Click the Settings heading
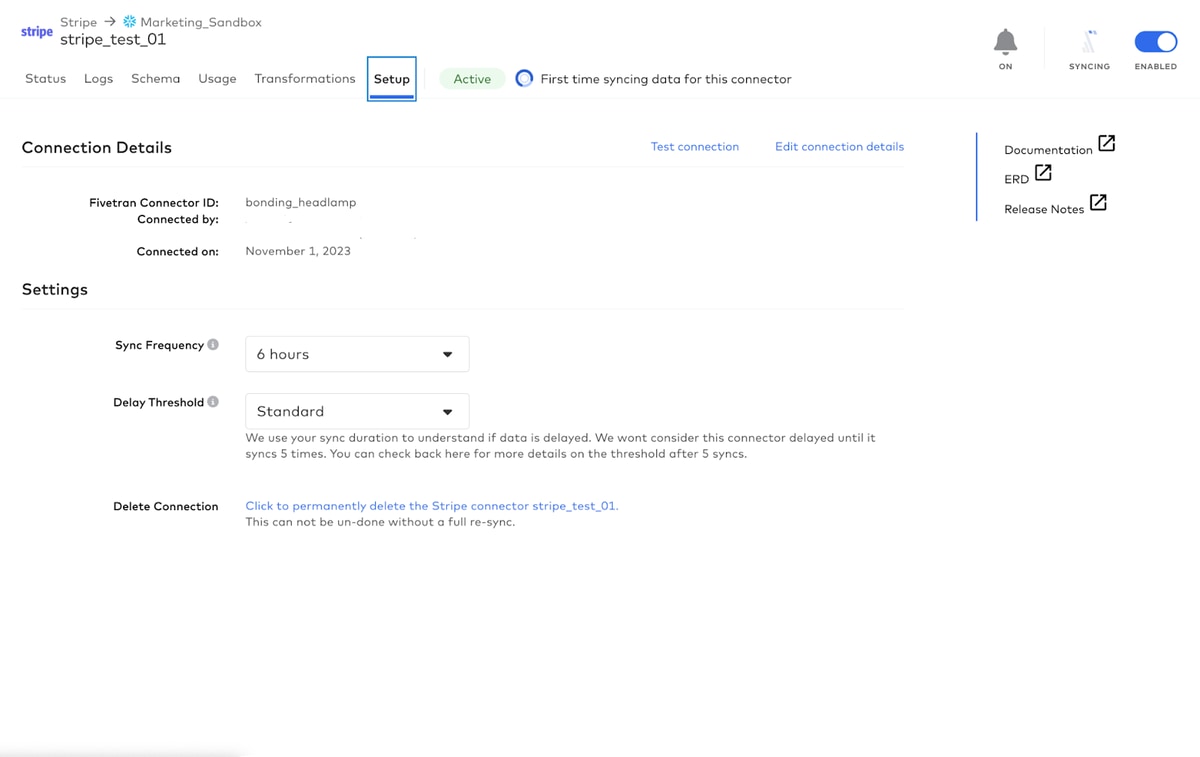The width and height of the screenshot is (1200, 757). [55, 289]
